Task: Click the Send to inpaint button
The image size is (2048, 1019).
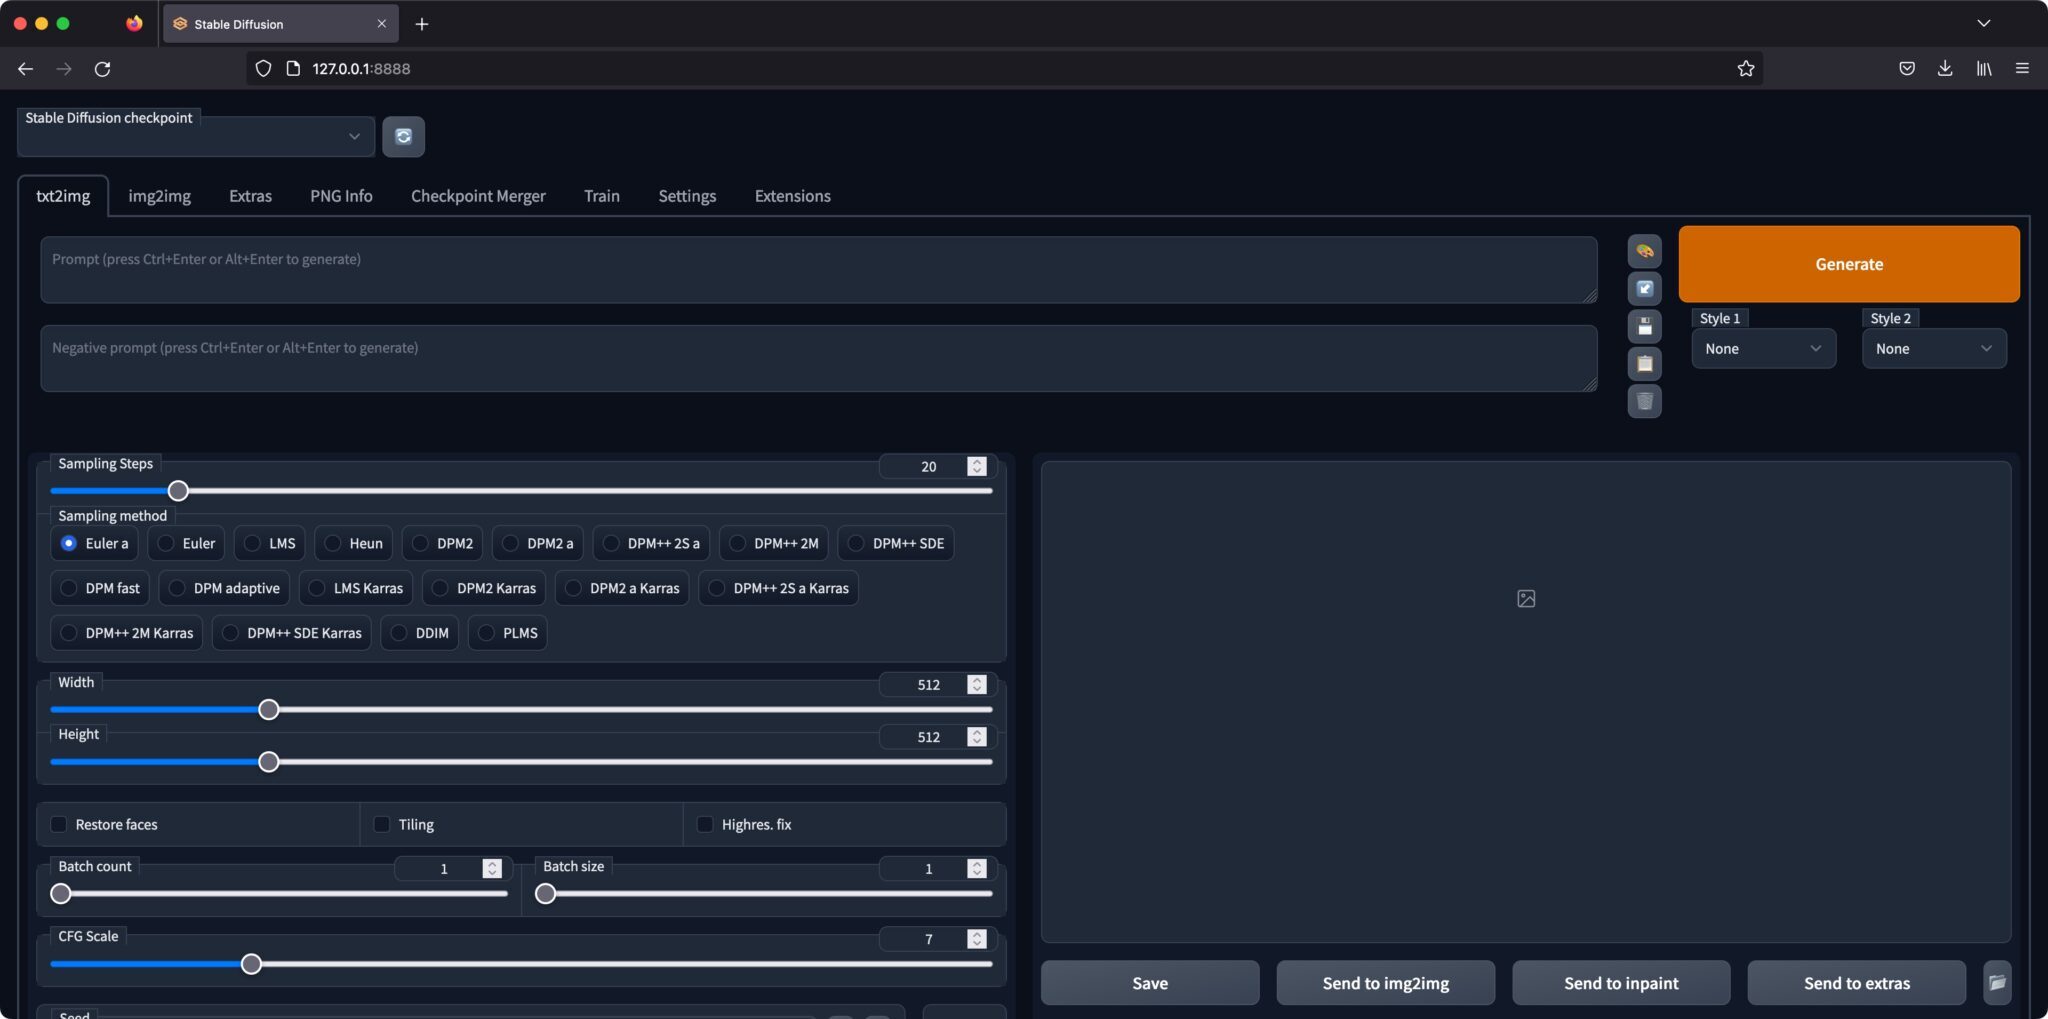Action: (x=1620, y=983)
